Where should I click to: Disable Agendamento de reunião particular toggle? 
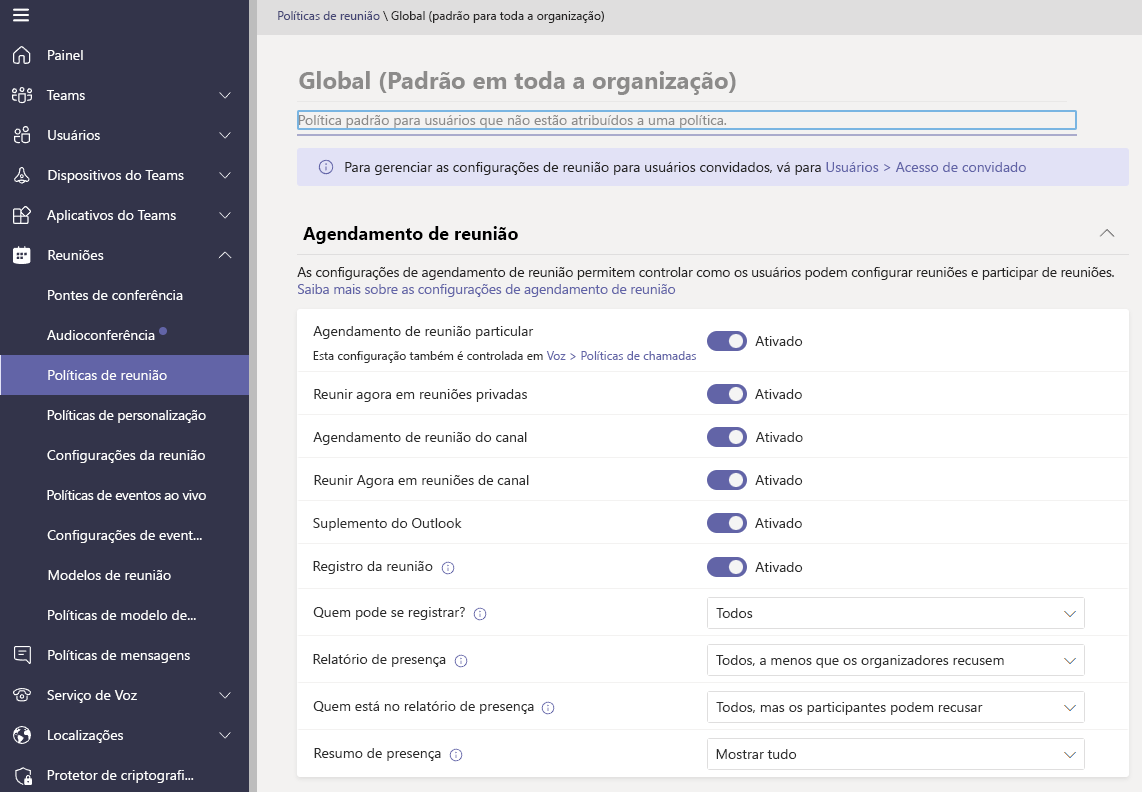click(727, 341)
